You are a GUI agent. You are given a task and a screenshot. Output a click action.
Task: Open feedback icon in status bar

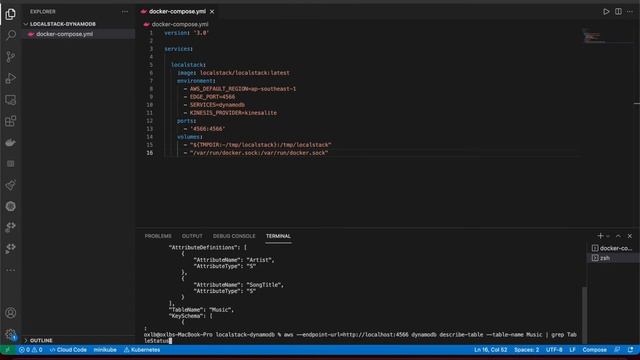(x=617, y=350)
